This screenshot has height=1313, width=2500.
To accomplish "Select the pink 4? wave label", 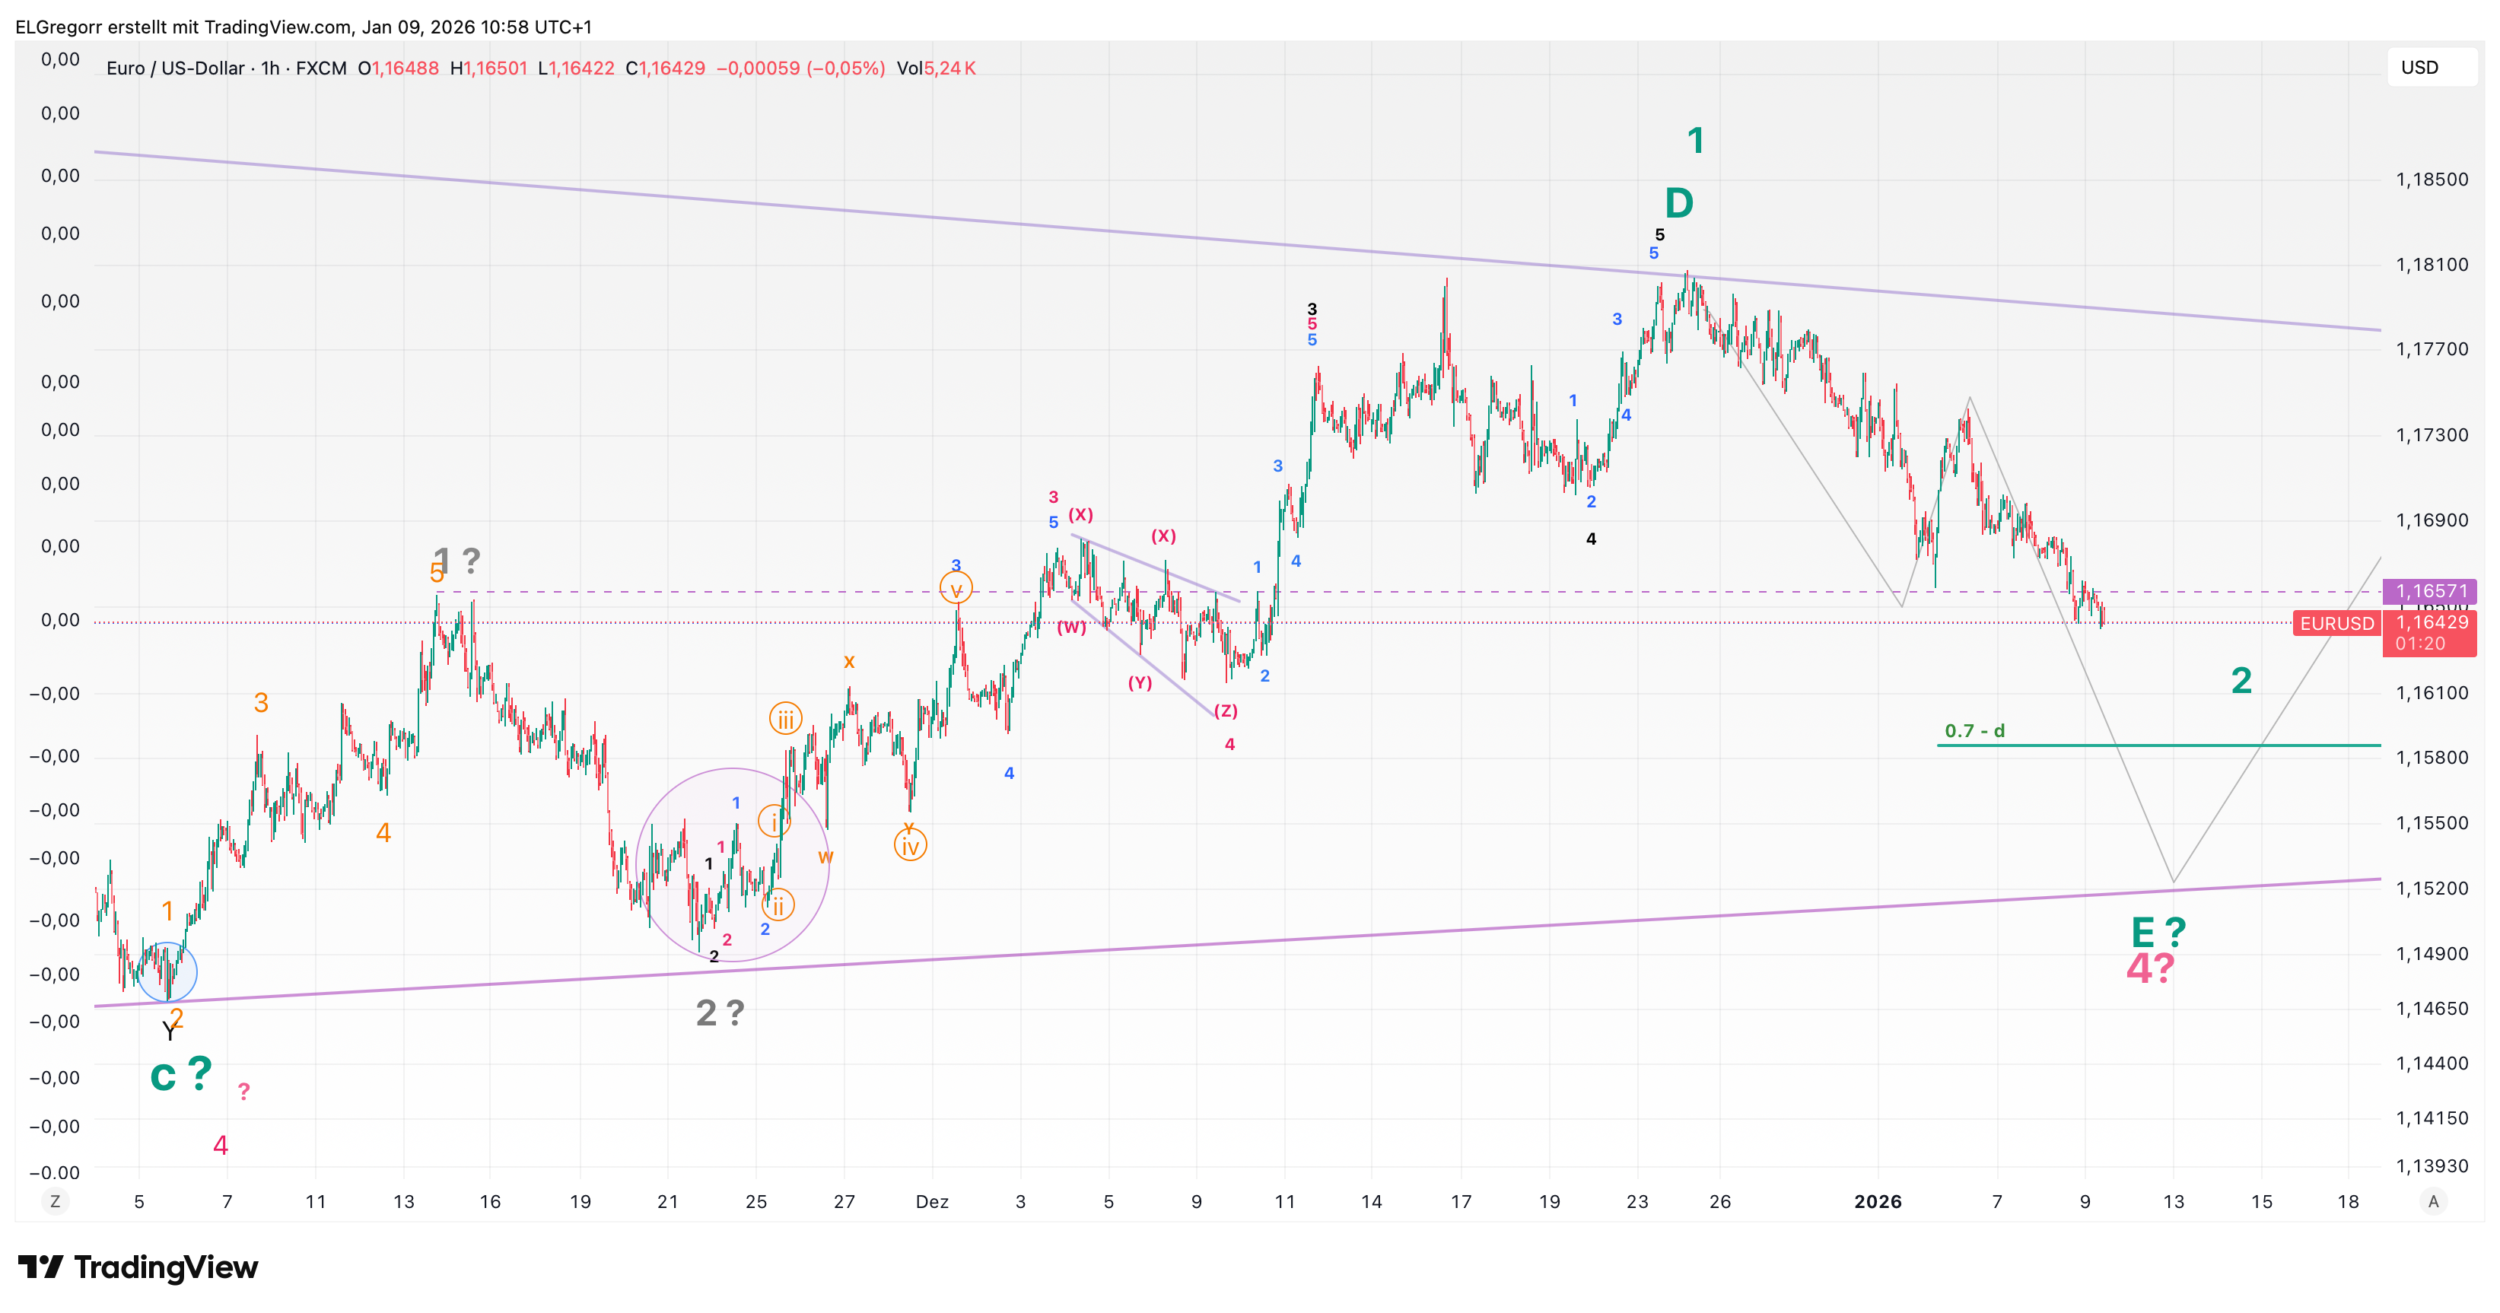I will 2150,968.
